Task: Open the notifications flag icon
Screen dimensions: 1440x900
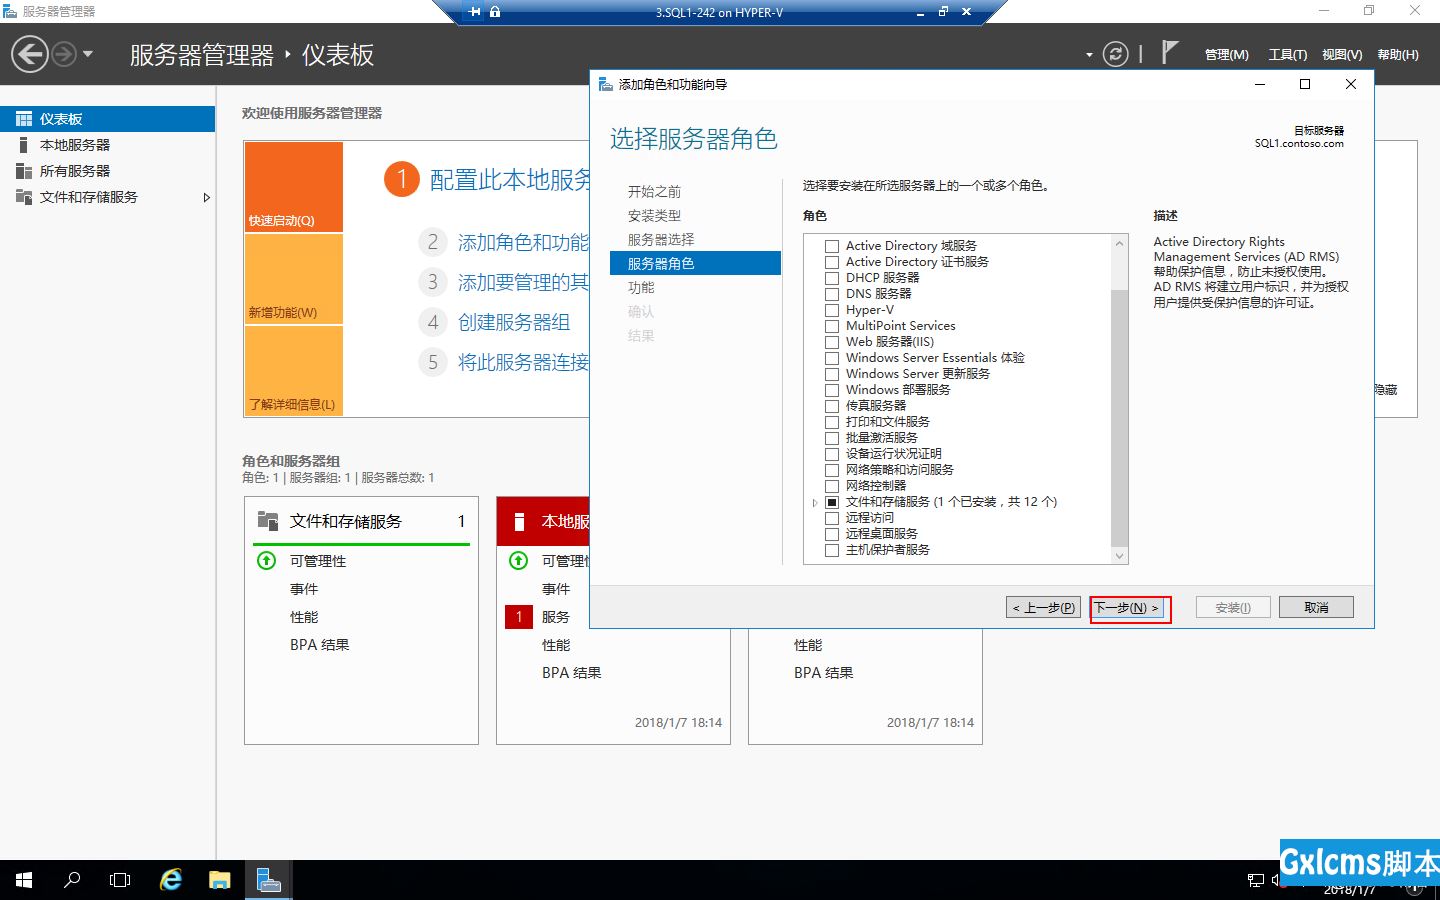Action: point(1170,52)
